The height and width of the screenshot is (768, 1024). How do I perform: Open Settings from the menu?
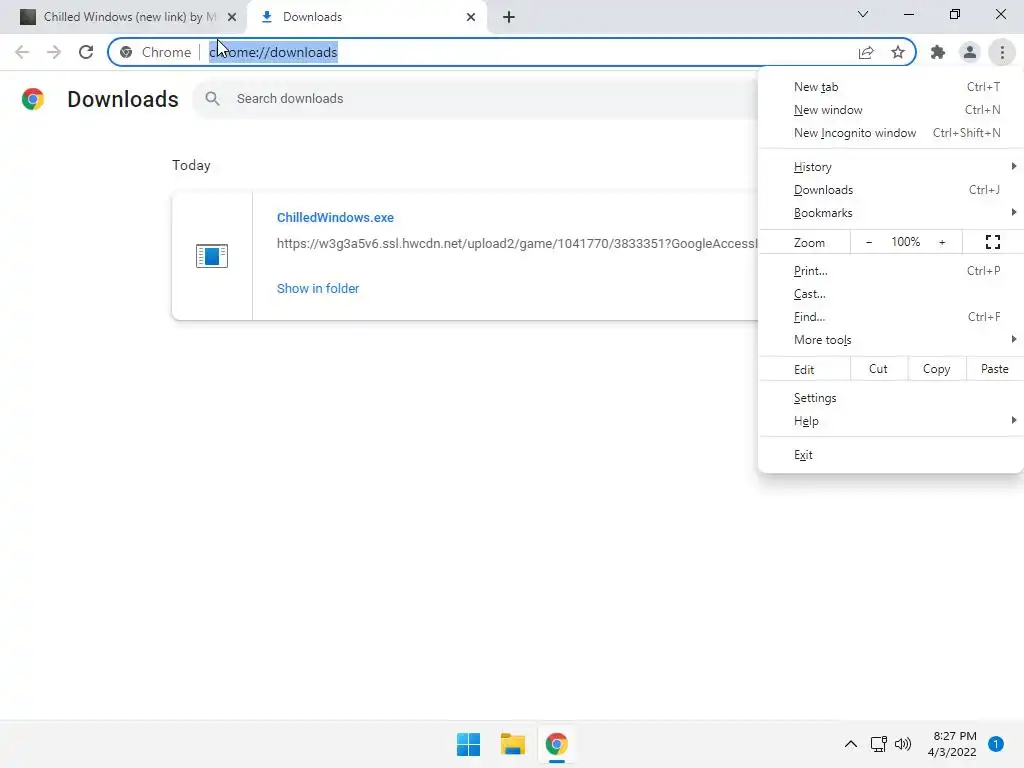(891, 398)
